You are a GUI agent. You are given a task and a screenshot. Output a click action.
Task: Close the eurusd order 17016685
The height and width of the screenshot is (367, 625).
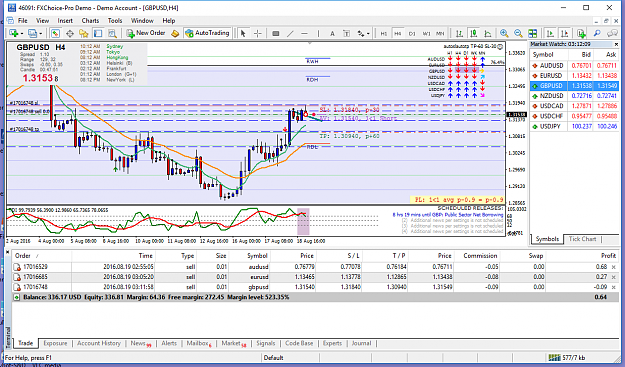614,277
